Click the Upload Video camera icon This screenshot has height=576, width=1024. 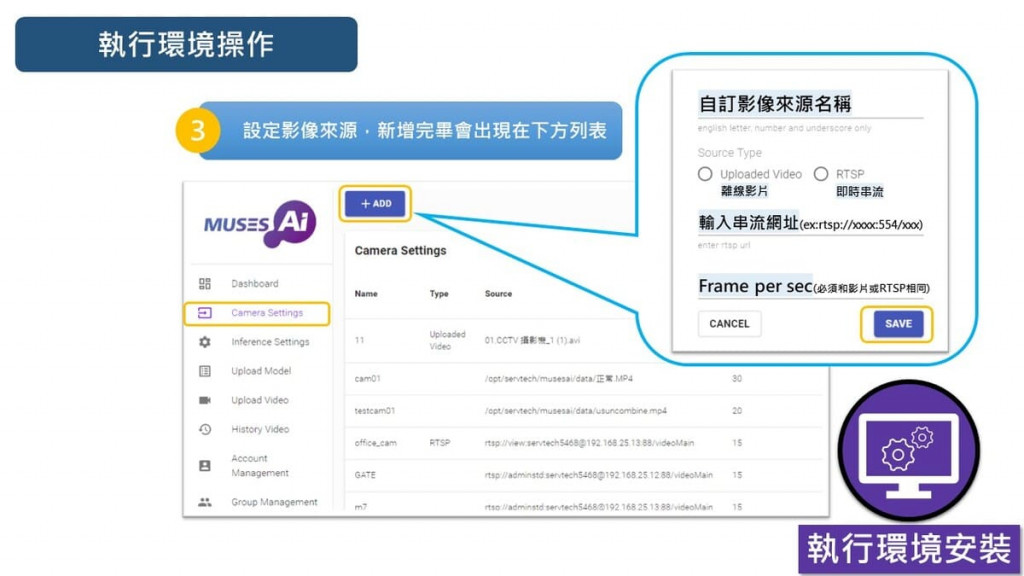(204, 400)
